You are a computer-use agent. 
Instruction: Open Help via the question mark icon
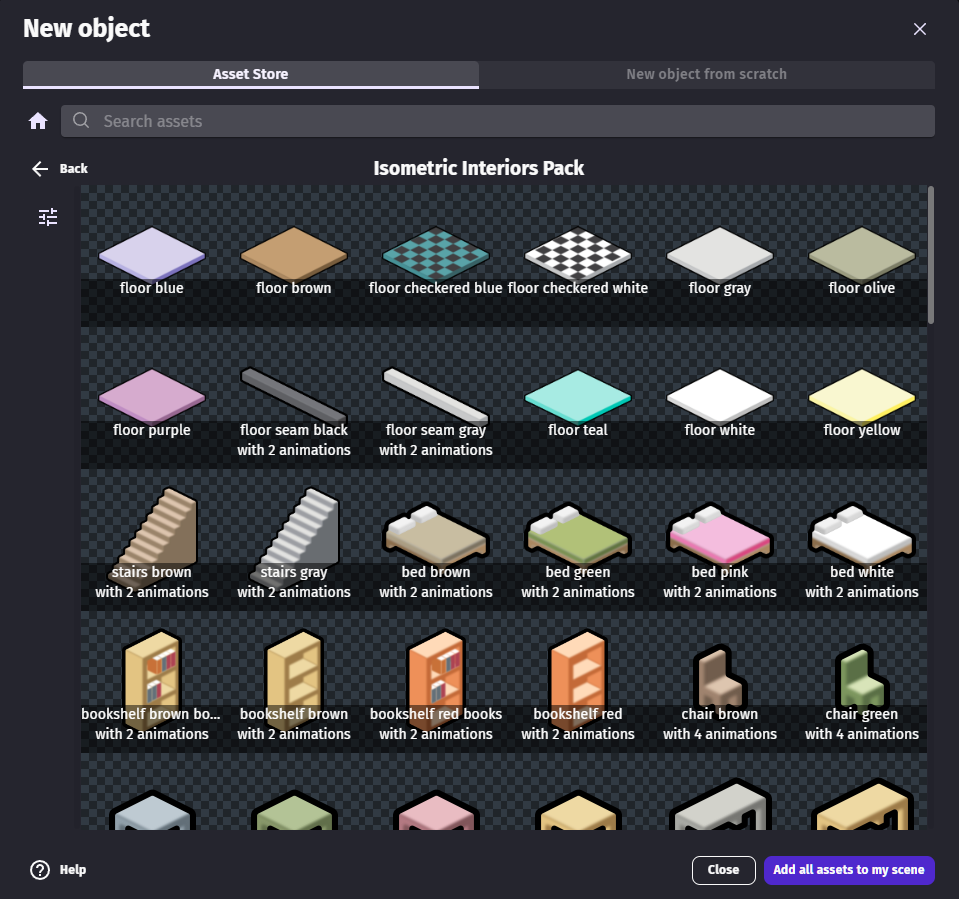39,869
